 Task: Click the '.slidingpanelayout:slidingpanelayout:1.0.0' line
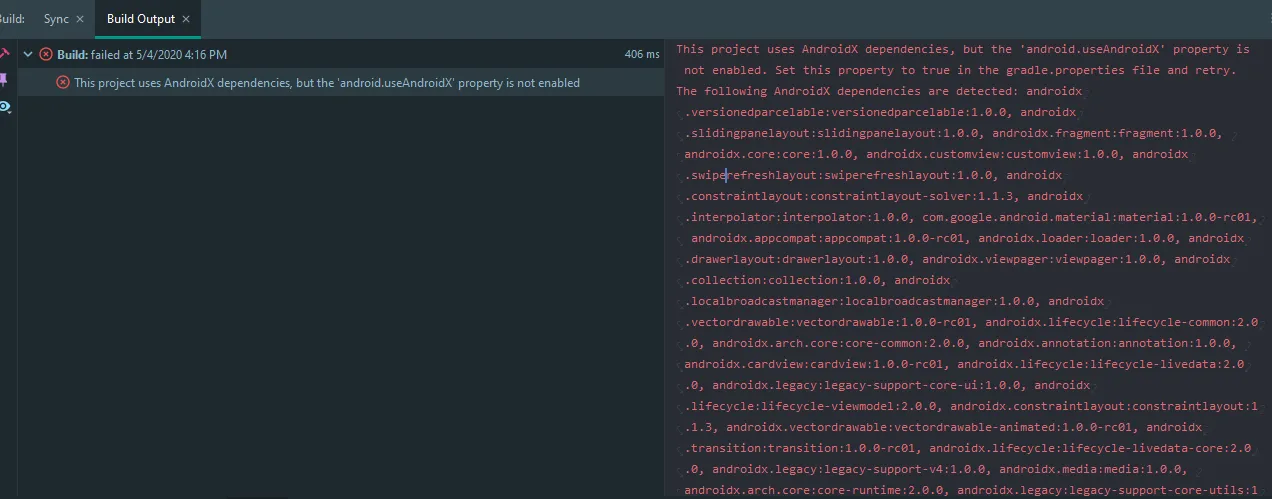[953, 133]
